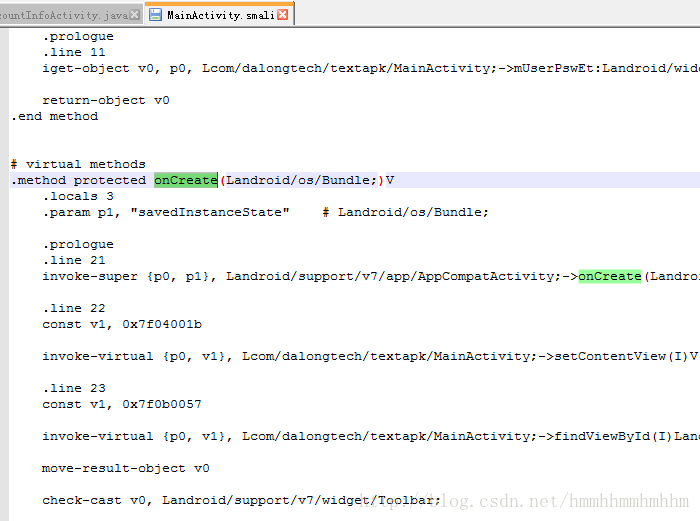Image resolution: width=700 pixels, height=521 pixels.
Task: Click the '# Landroid/os/Bundle;' comment
Action: (406, 213)
